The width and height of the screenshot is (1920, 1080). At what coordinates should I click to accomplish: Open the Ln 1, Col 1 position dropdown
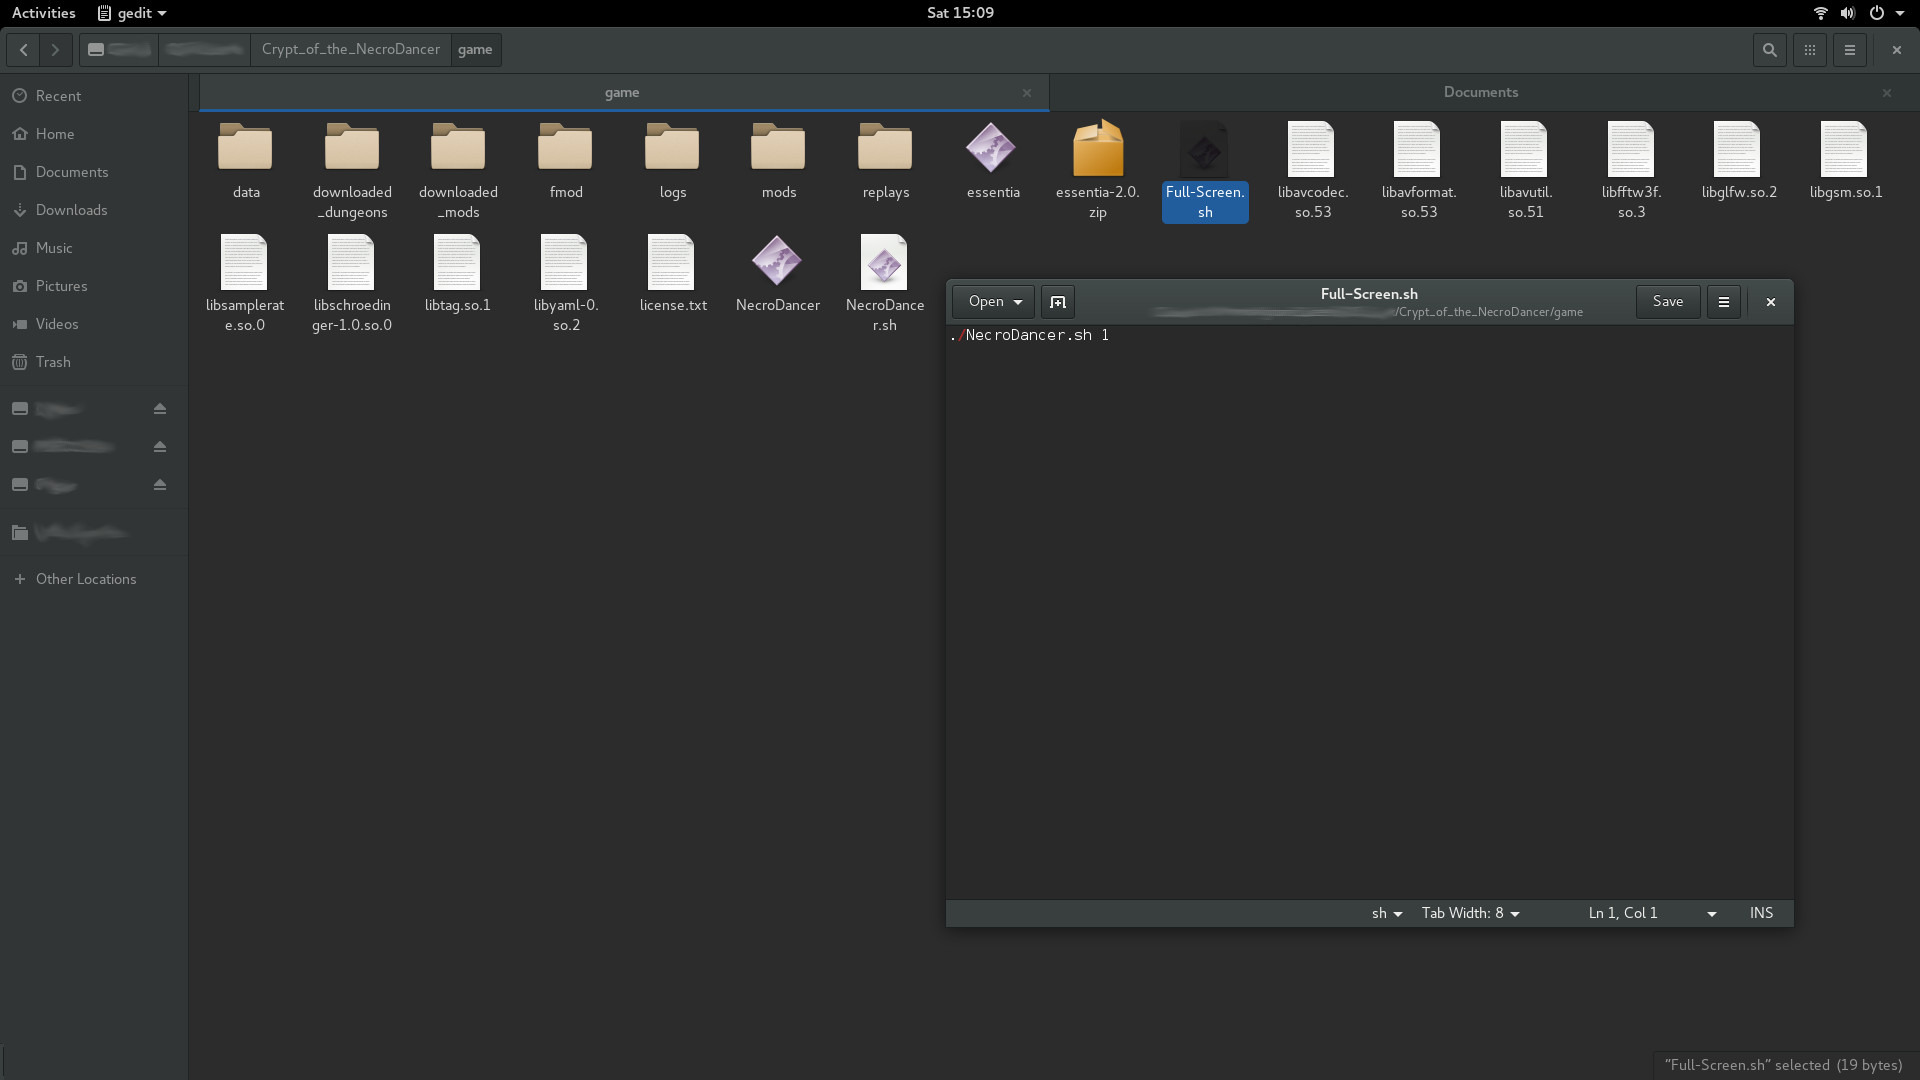[1652, 914]
